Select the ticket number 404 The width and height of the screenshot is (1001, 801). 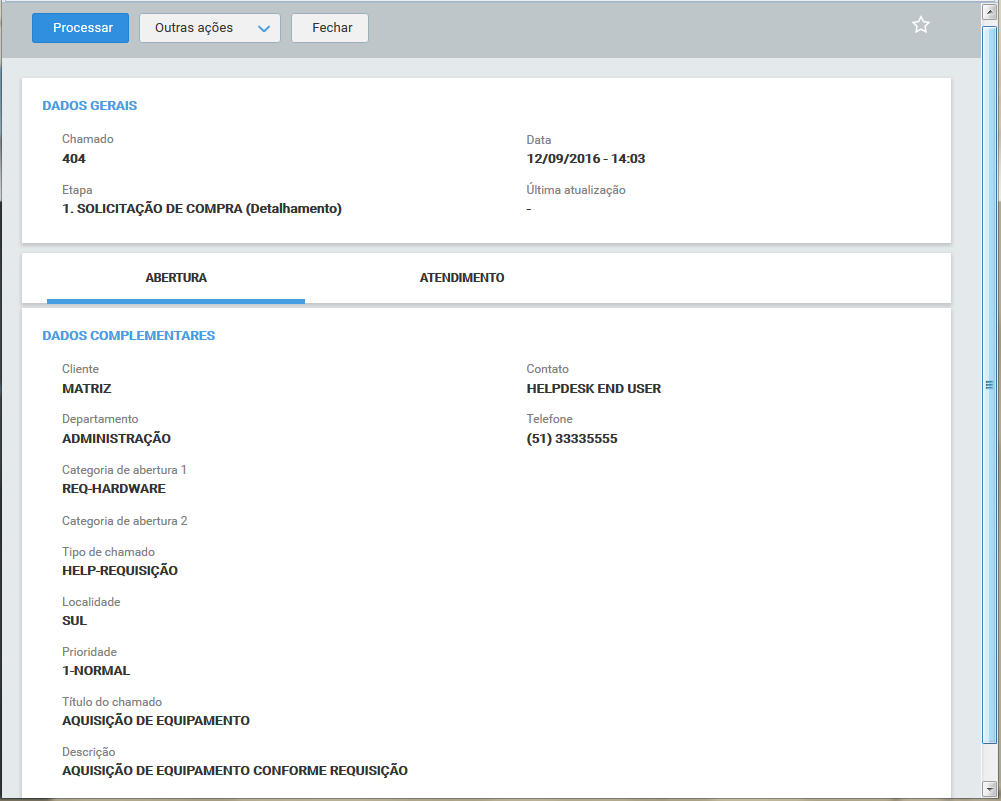coord(74,158)
